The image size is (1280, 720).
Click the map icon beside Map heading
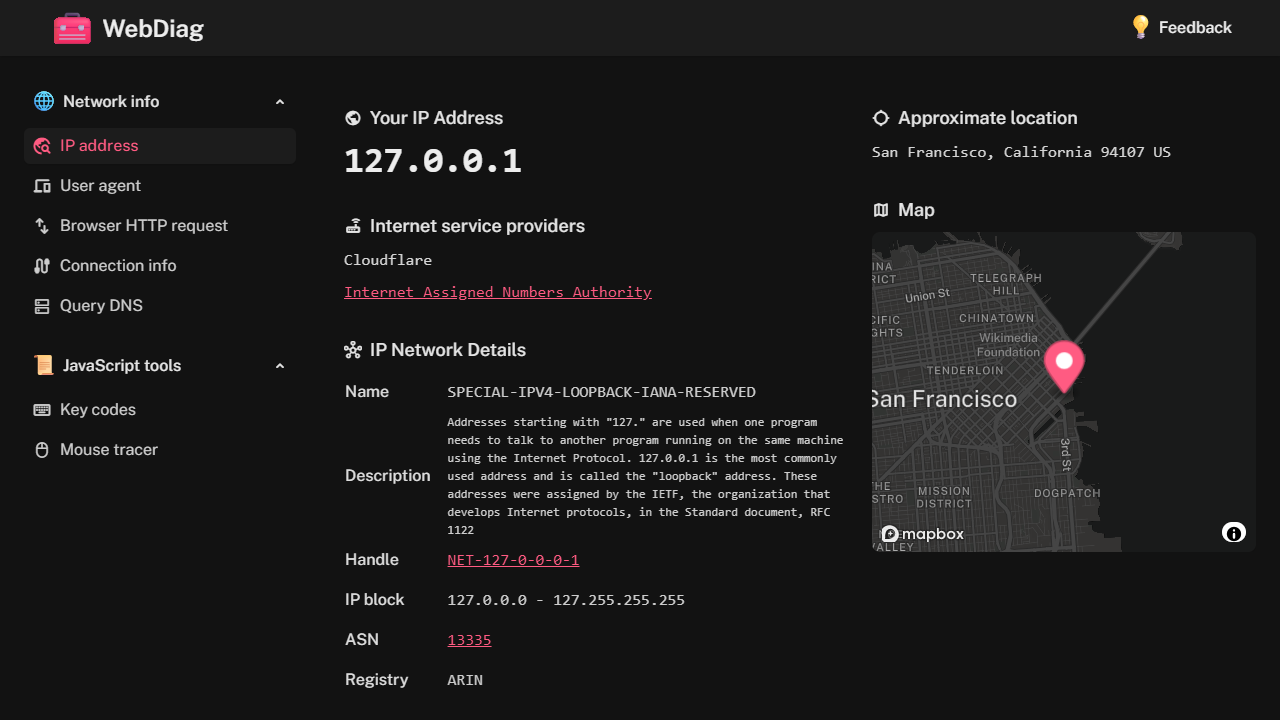pyautogui.click(x=880, y=210)
